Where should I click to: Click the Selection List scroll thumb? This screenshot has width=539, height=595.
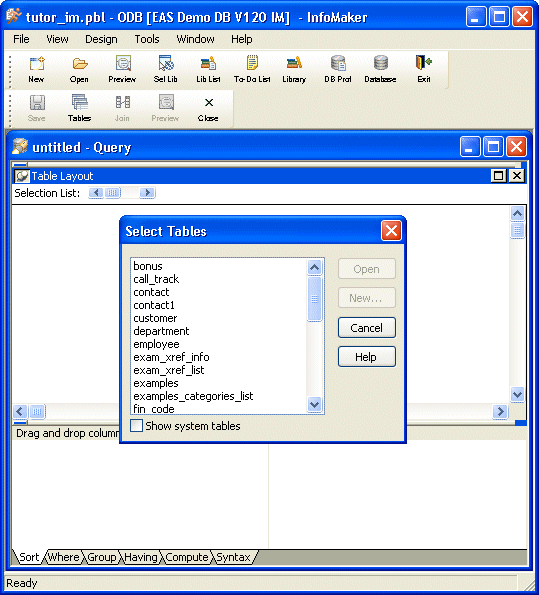(x=113, y=192)
